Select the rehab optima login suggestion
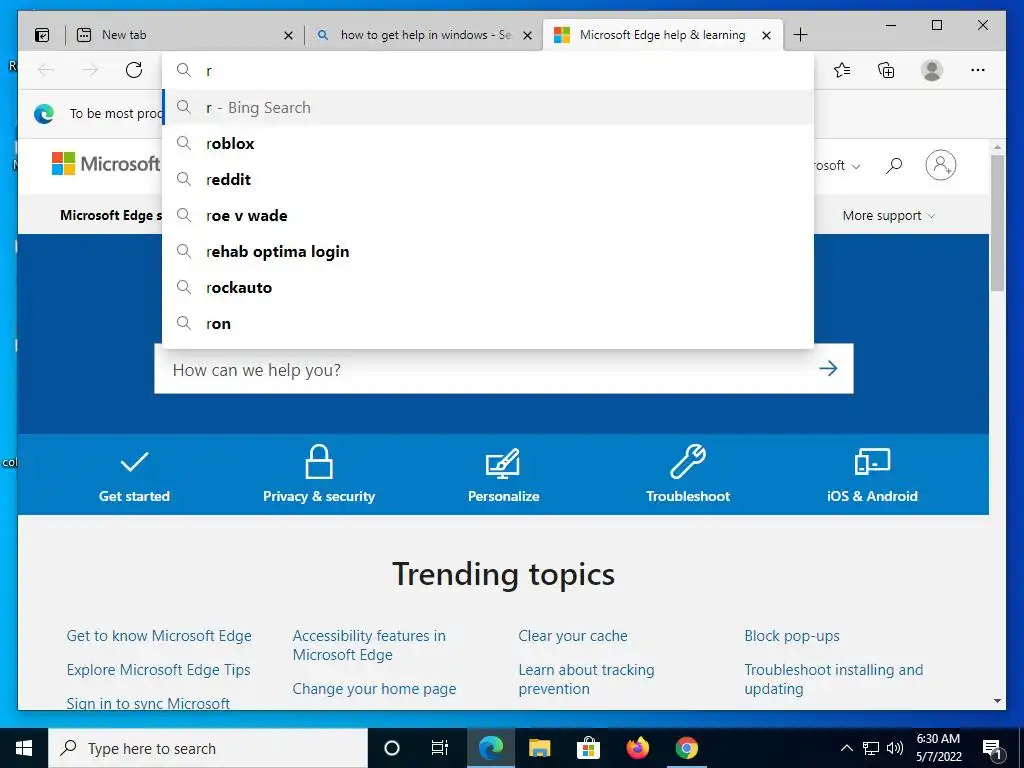The width and height of the screenshot is (1024, 768). (488, 251)
